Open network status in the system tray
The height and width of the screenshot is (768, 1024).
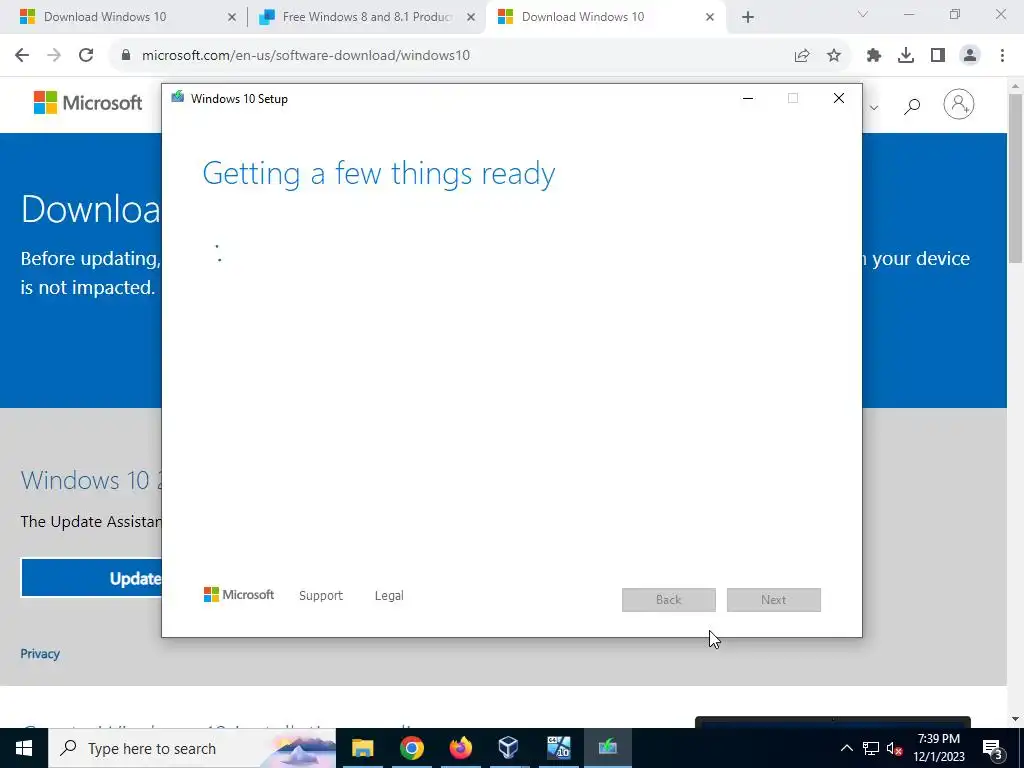[871, 748]
